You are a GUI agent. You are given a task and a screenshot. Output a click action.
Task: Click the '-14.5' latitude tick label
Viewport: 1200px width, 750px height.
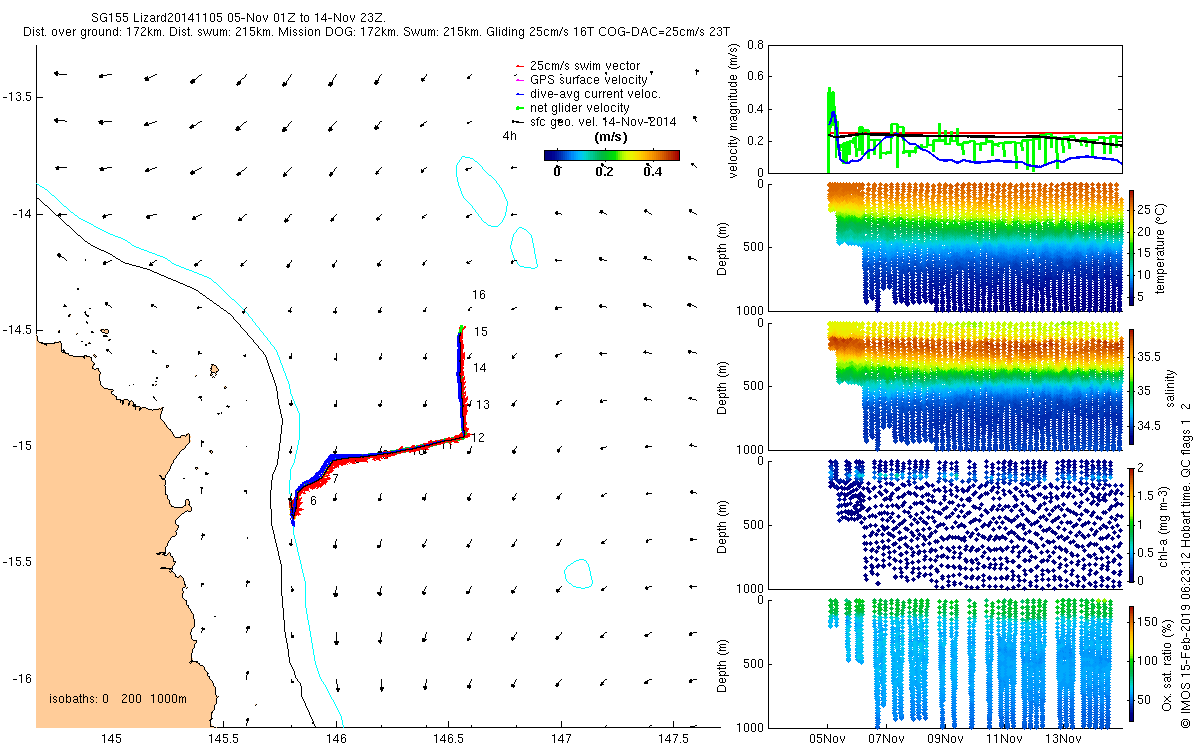[x=17, y=330]
